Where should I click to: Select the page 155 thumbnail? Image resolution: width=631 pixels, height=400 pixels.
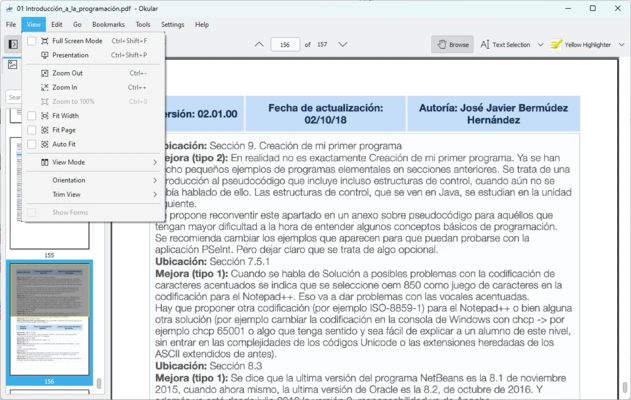(49, 194)
